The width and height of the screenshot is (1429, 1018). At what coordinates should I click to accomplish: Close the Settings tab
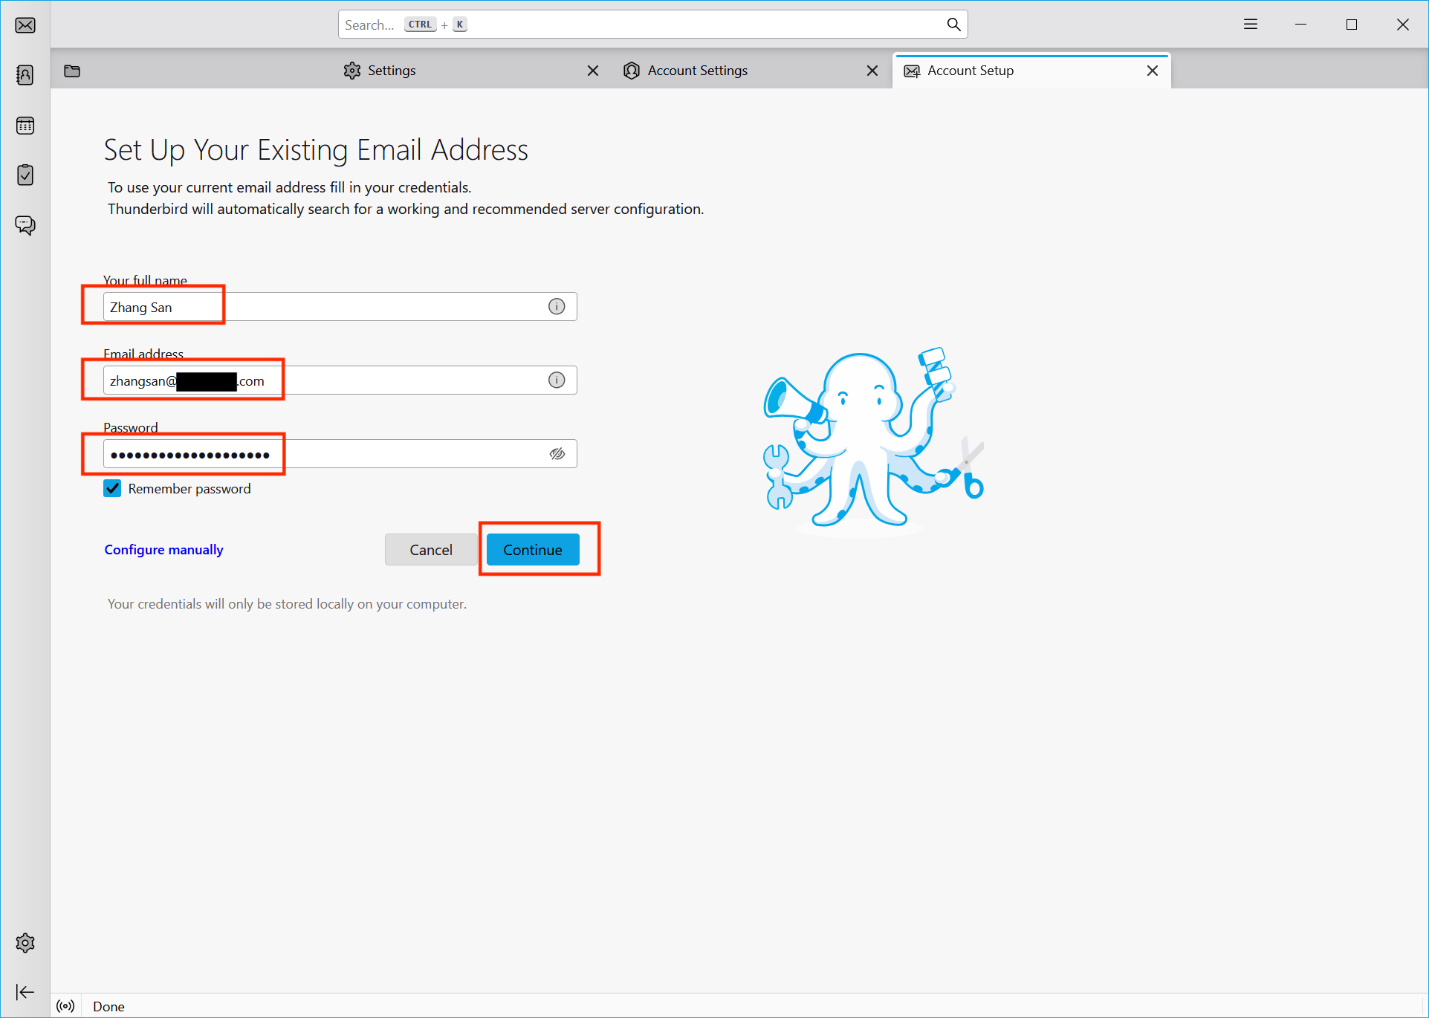(593, 71)
